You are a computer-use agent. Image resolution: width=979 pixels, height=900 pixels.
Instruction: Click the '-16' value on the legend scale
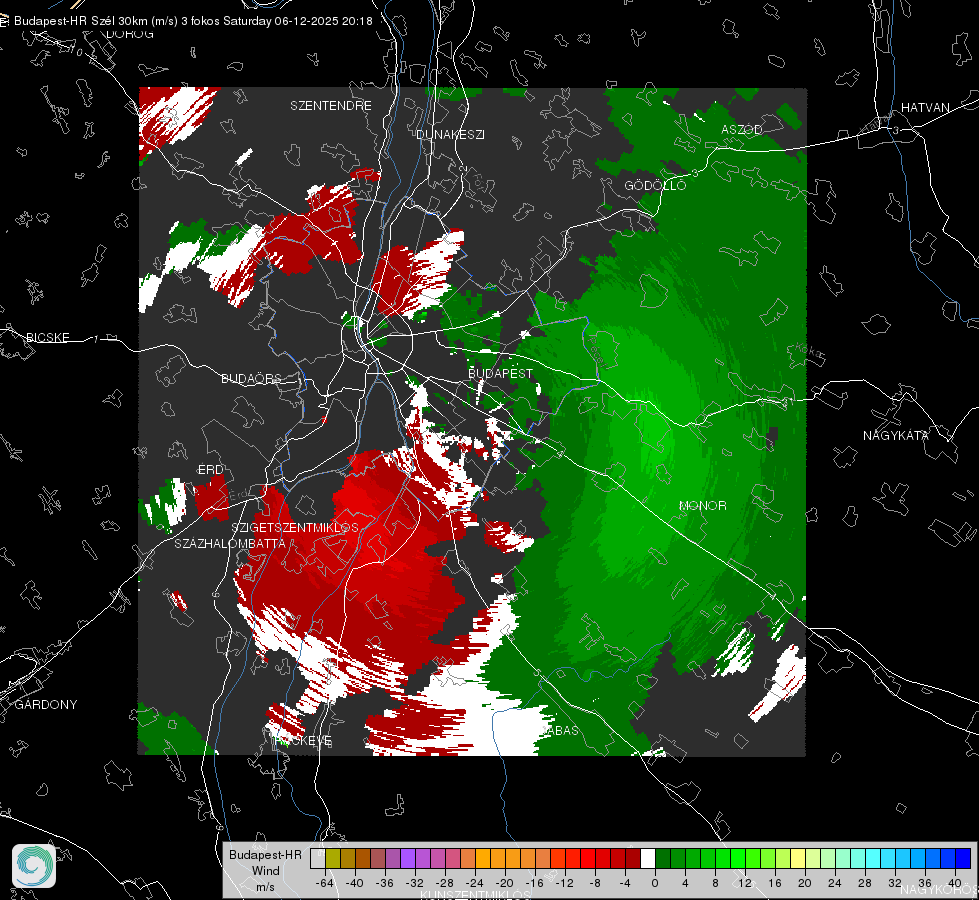[x=534, y=883]
